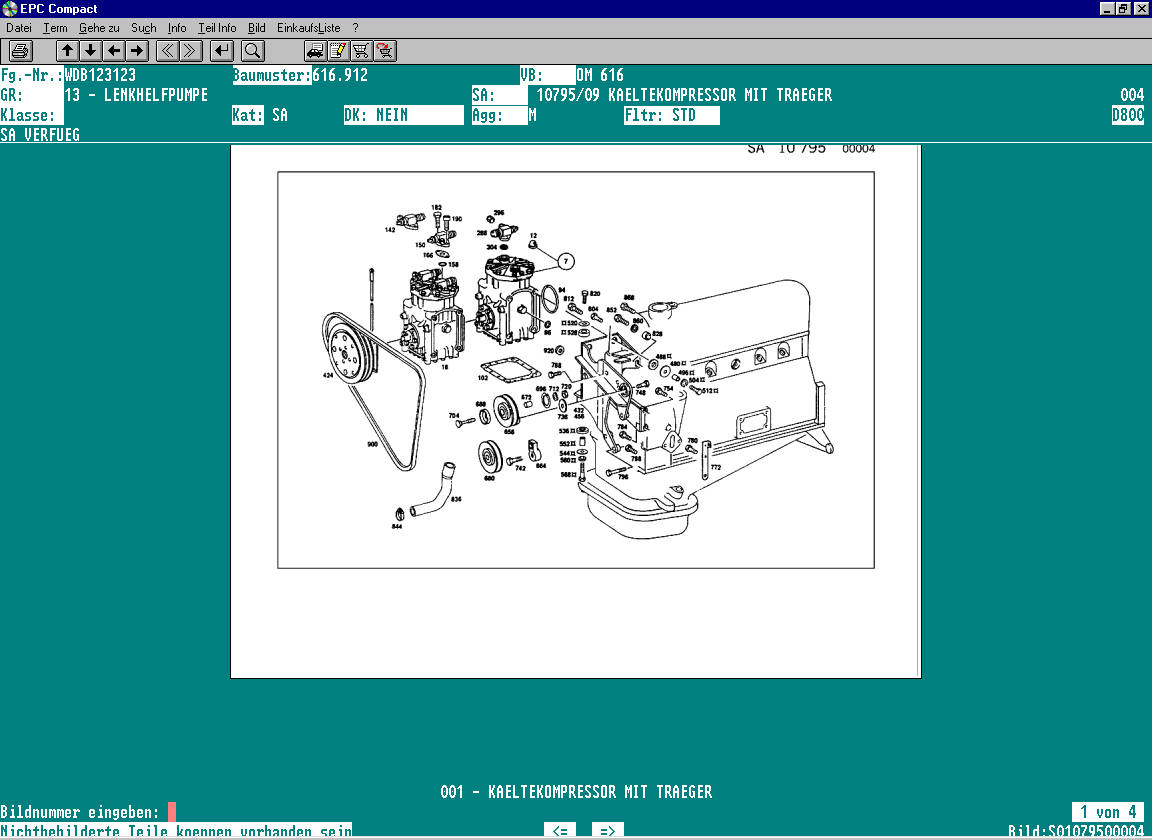Click the cart with red arrow icon
Viewport: 1152px width, 840px height.
click(385, 50)
